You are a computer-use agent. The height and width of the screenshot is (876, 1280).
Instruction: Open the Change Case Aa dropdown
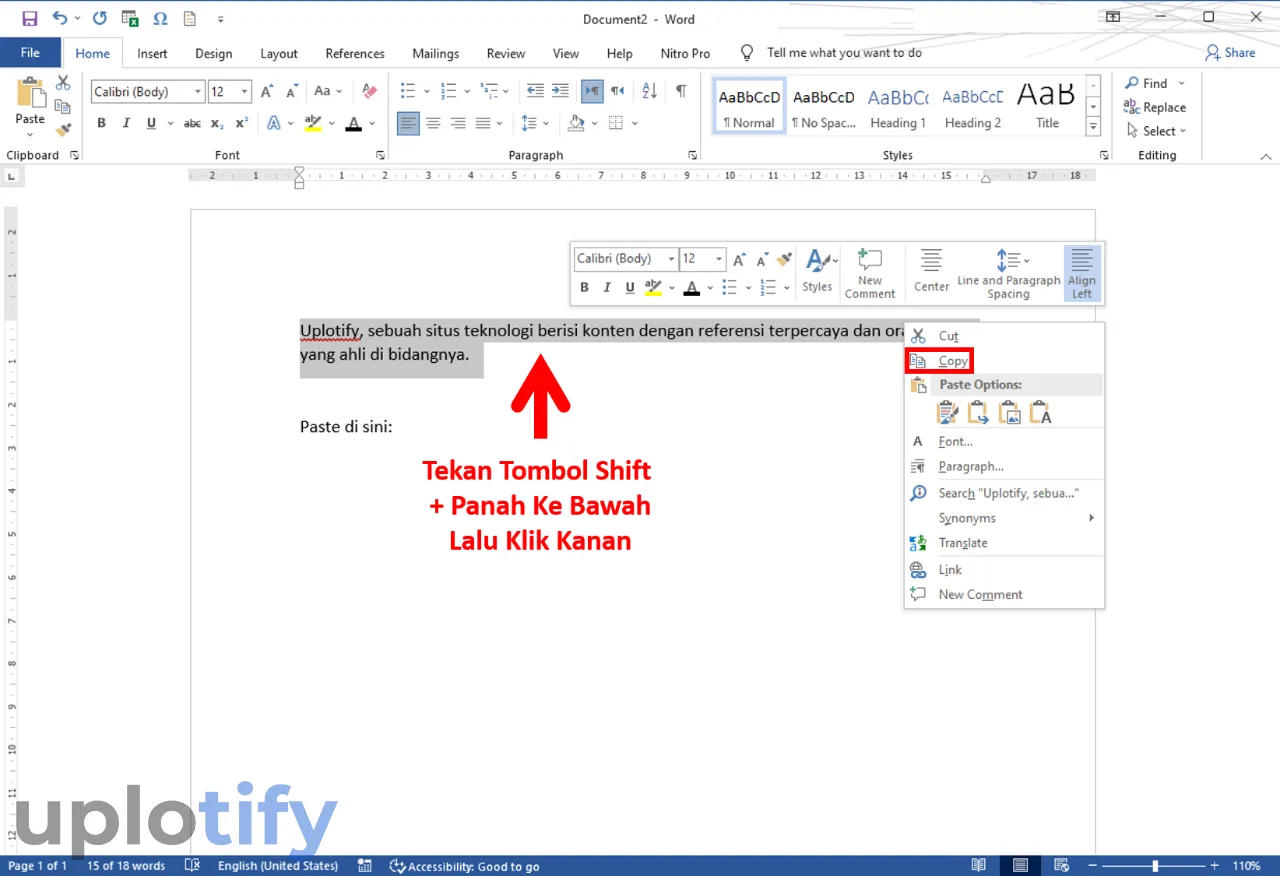point(328,91)
